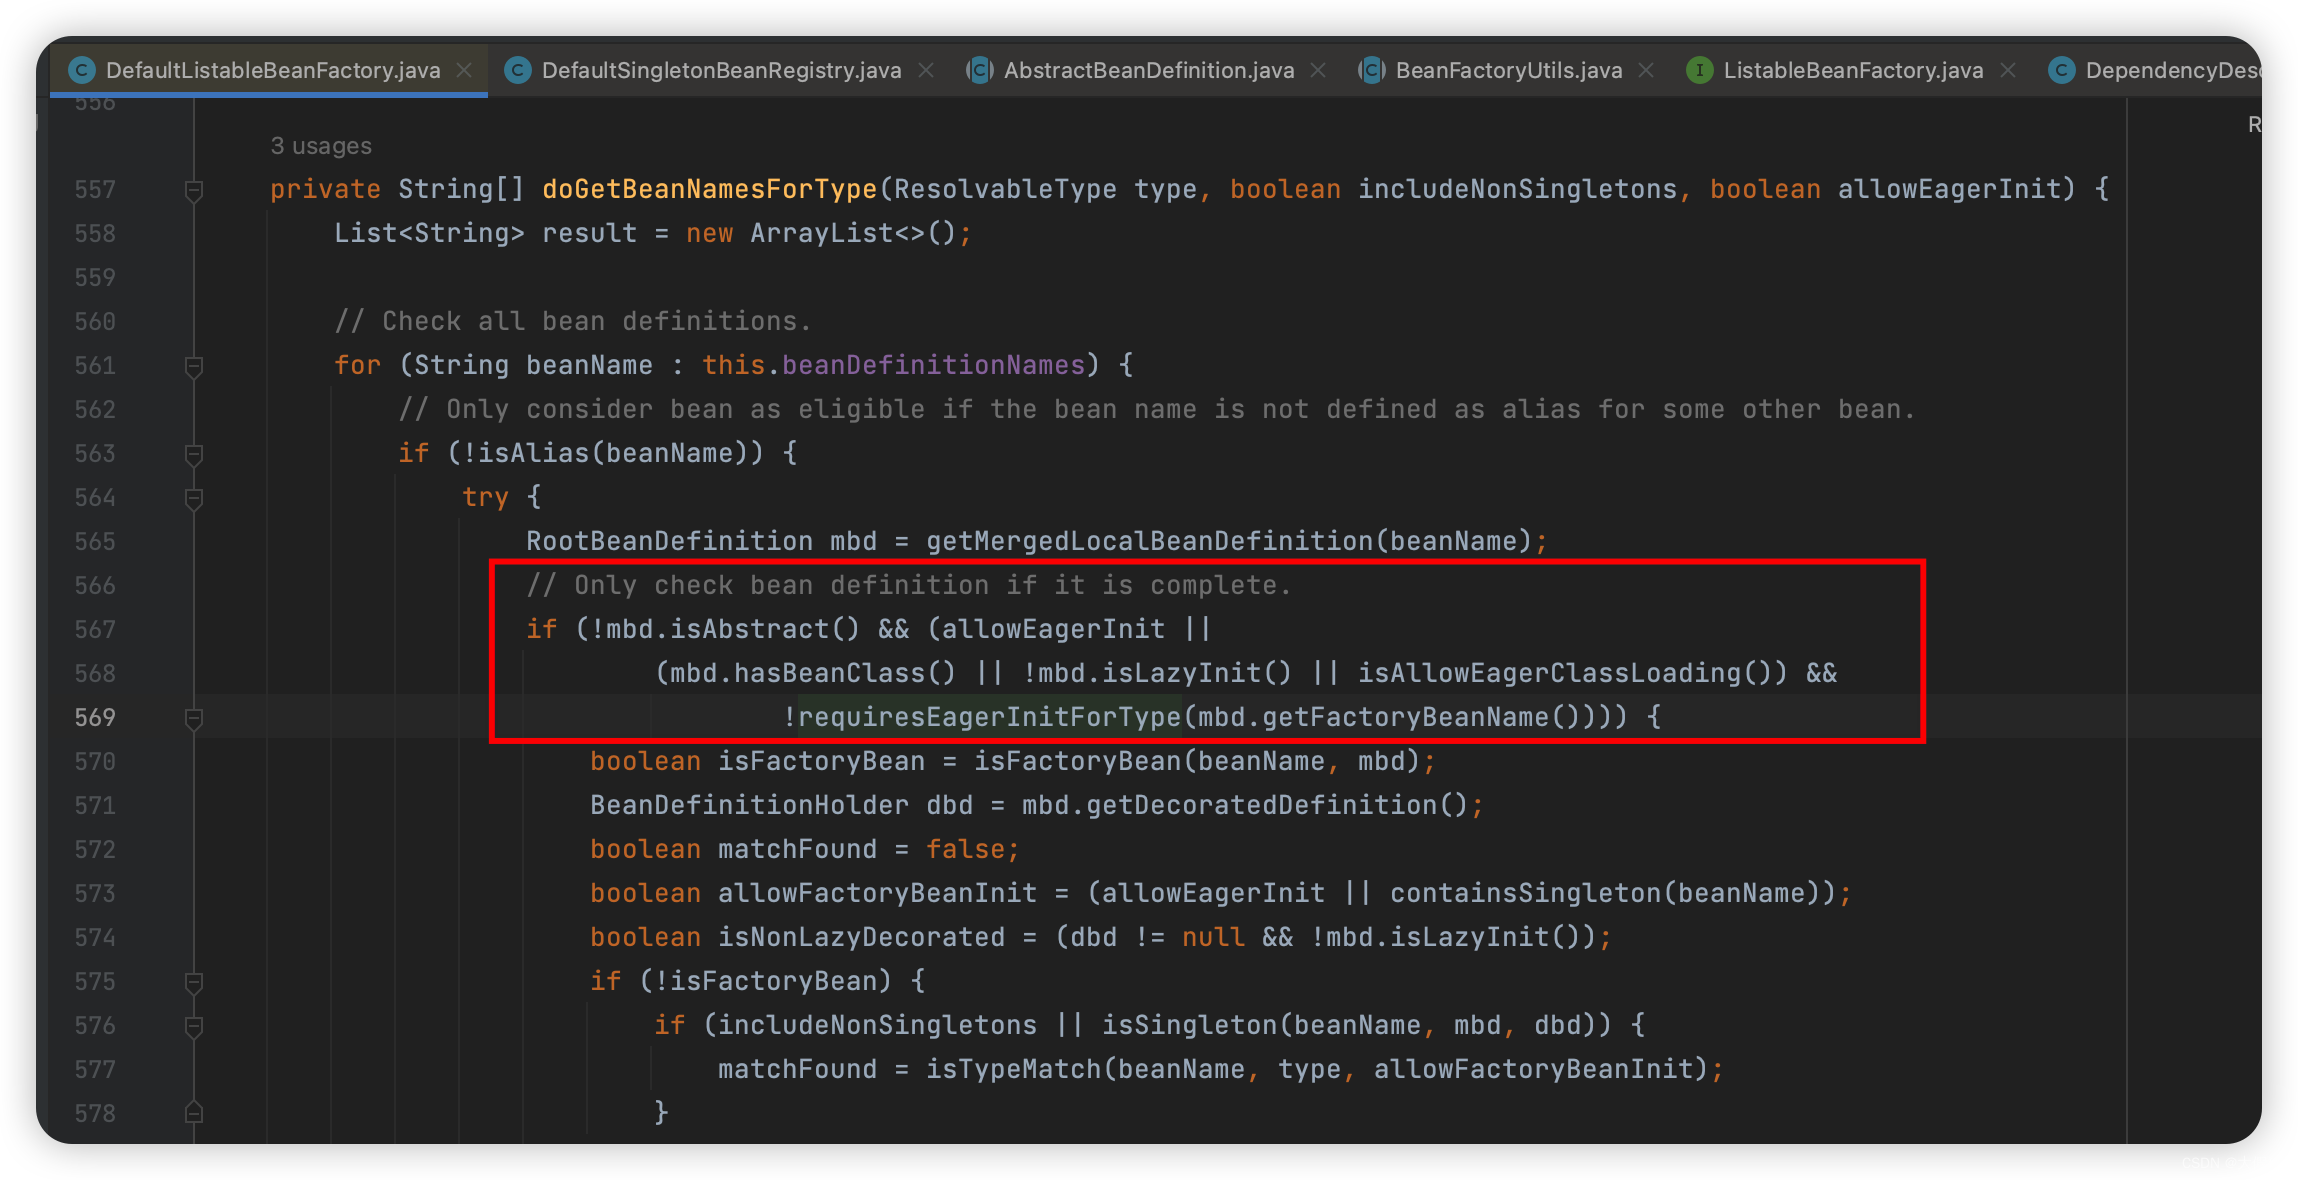Collapse the for loop fold at line 561
The image size is (2298, 1180).
coord(194,366)
